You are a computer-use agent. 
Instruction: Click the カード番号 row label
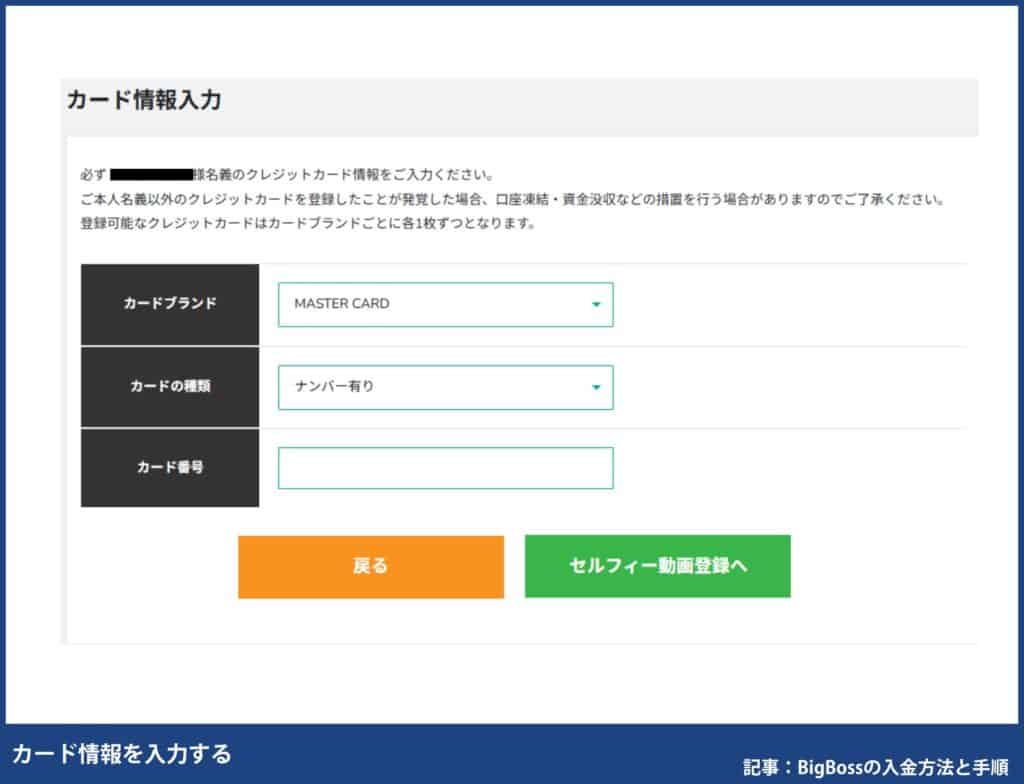168,467
